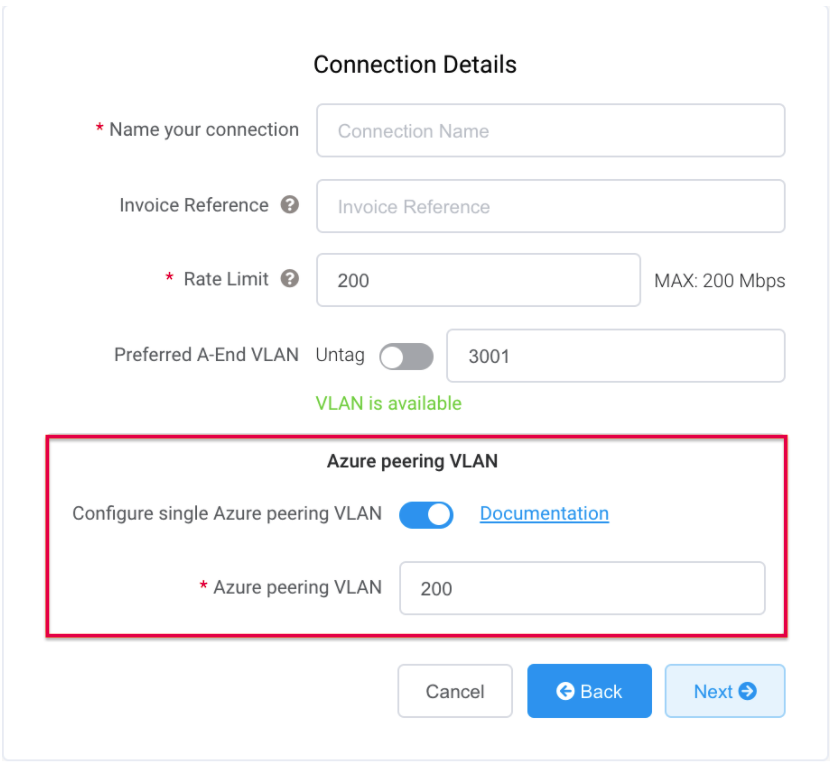Click the "Untag" label text
The height and width of the screenshot is (762, 834).
pos(340,355)
